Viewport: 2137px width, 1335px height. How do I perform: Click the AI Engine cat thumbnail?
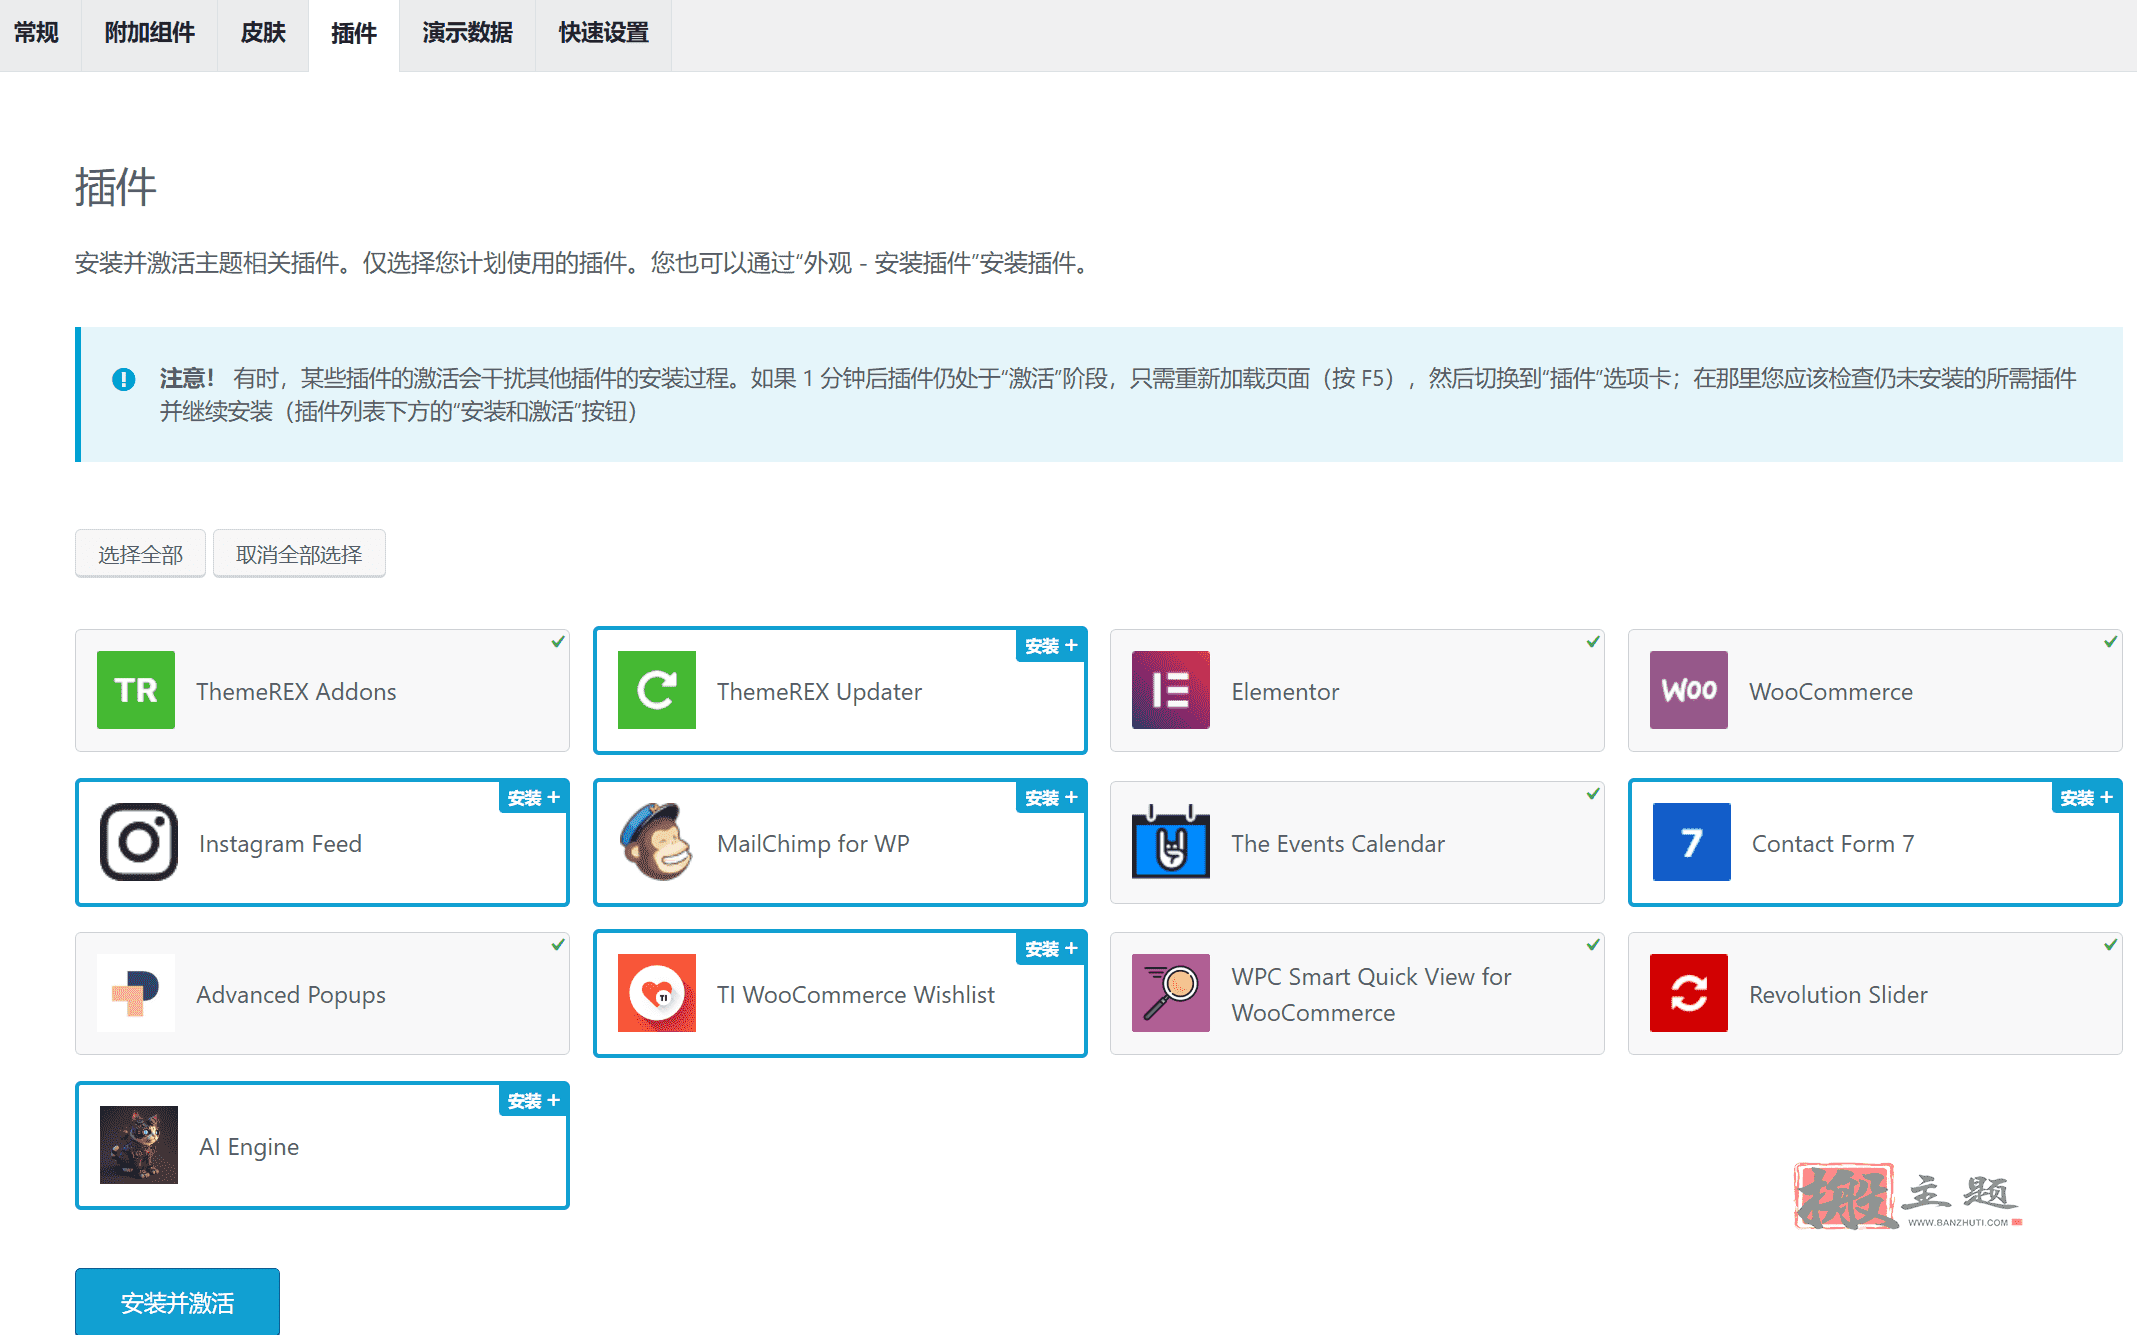139,1145
